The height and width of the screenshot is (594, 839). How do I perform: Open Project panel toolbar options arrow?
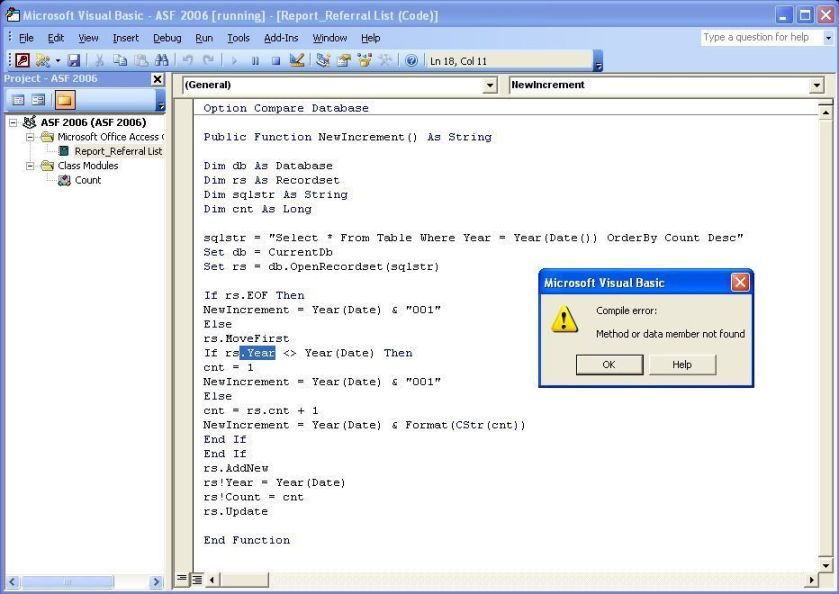160,101
